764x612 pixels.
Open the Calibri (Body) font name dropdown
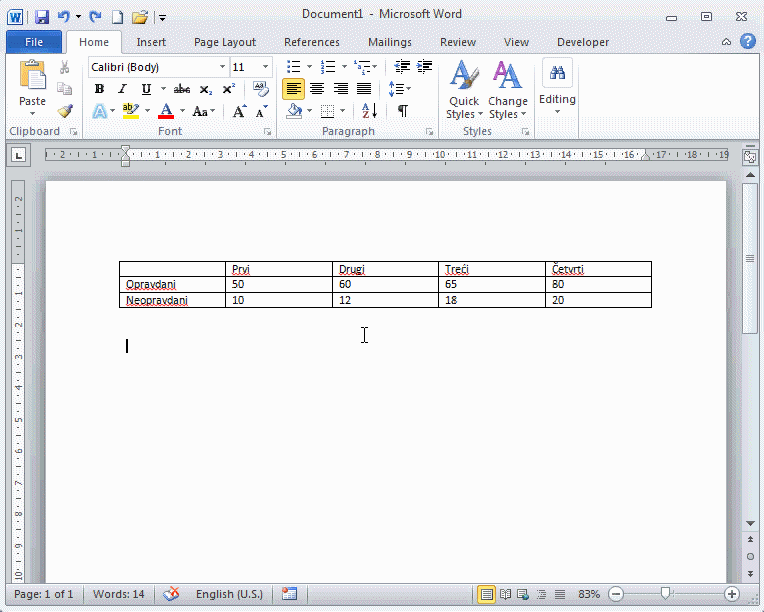pyautogui.click(x=222, y=67)
